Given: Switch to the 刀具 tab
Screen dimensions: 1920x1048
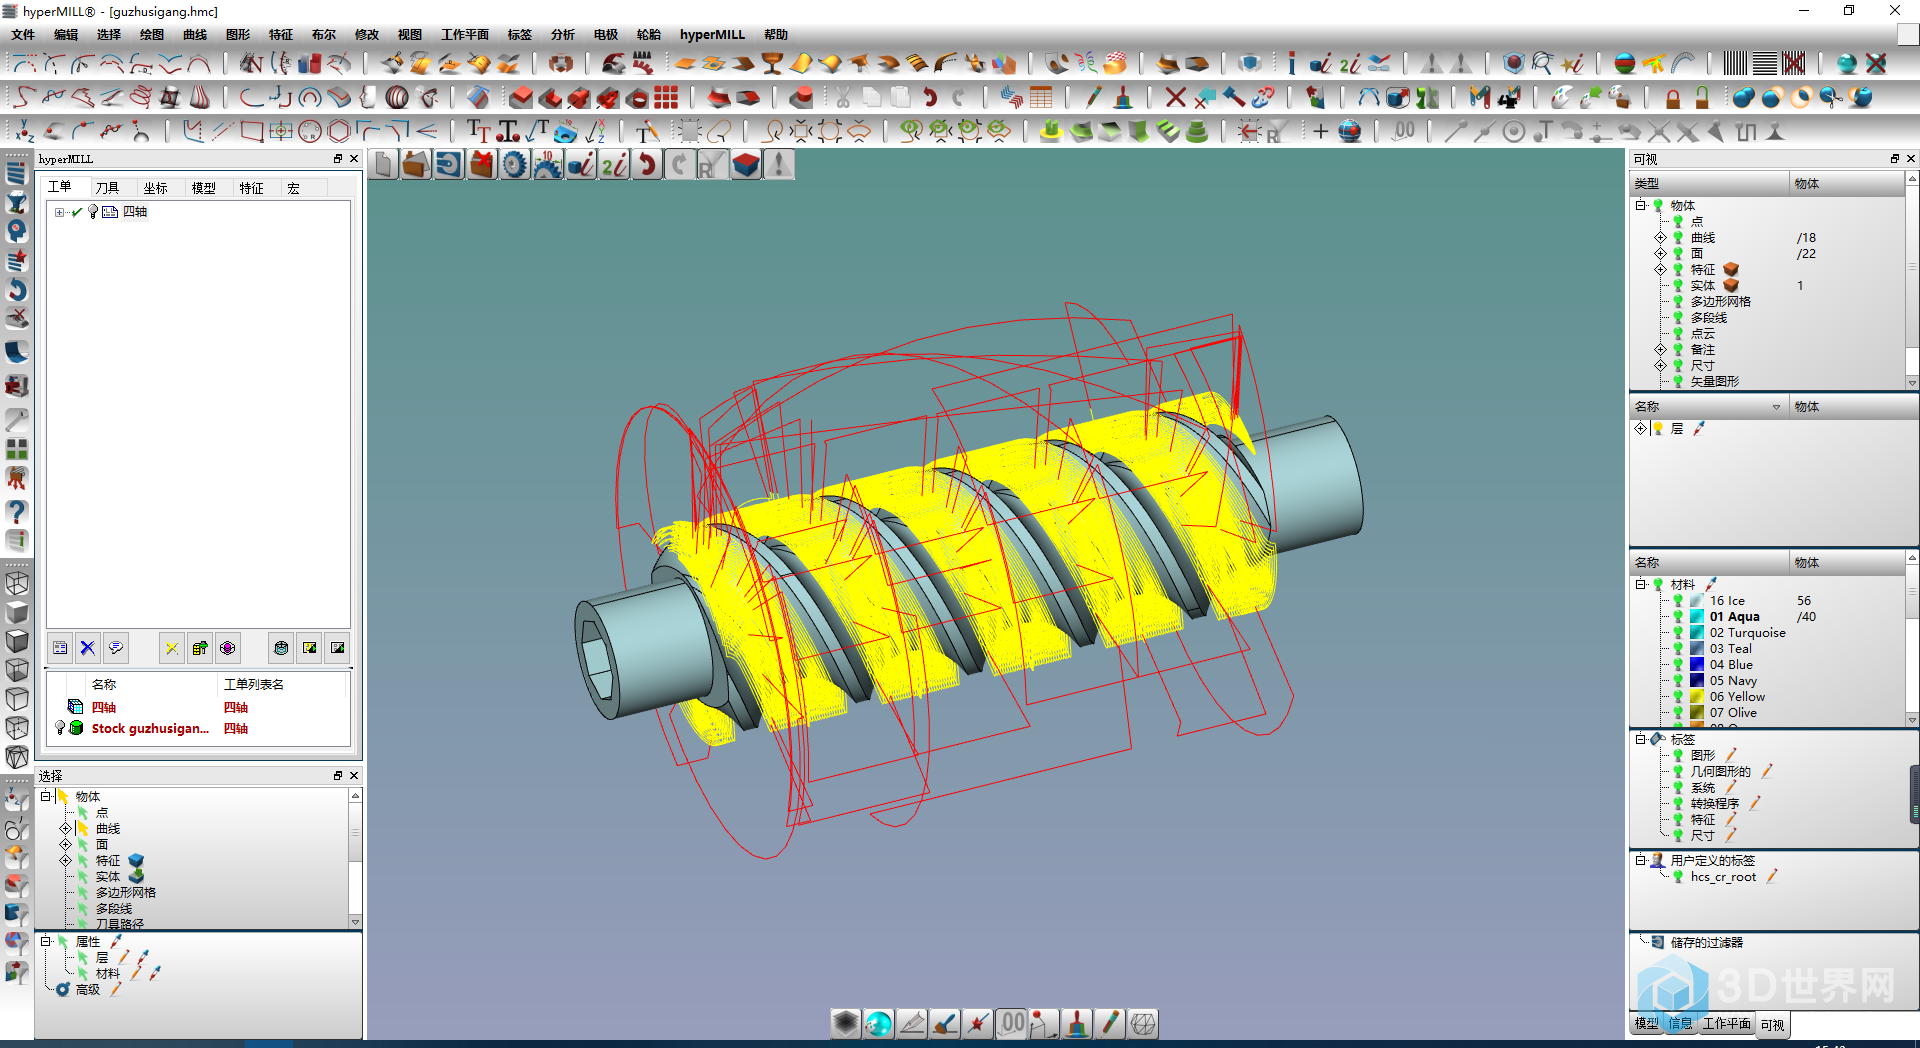Looking at the screenshot, I should pos(107,188).
